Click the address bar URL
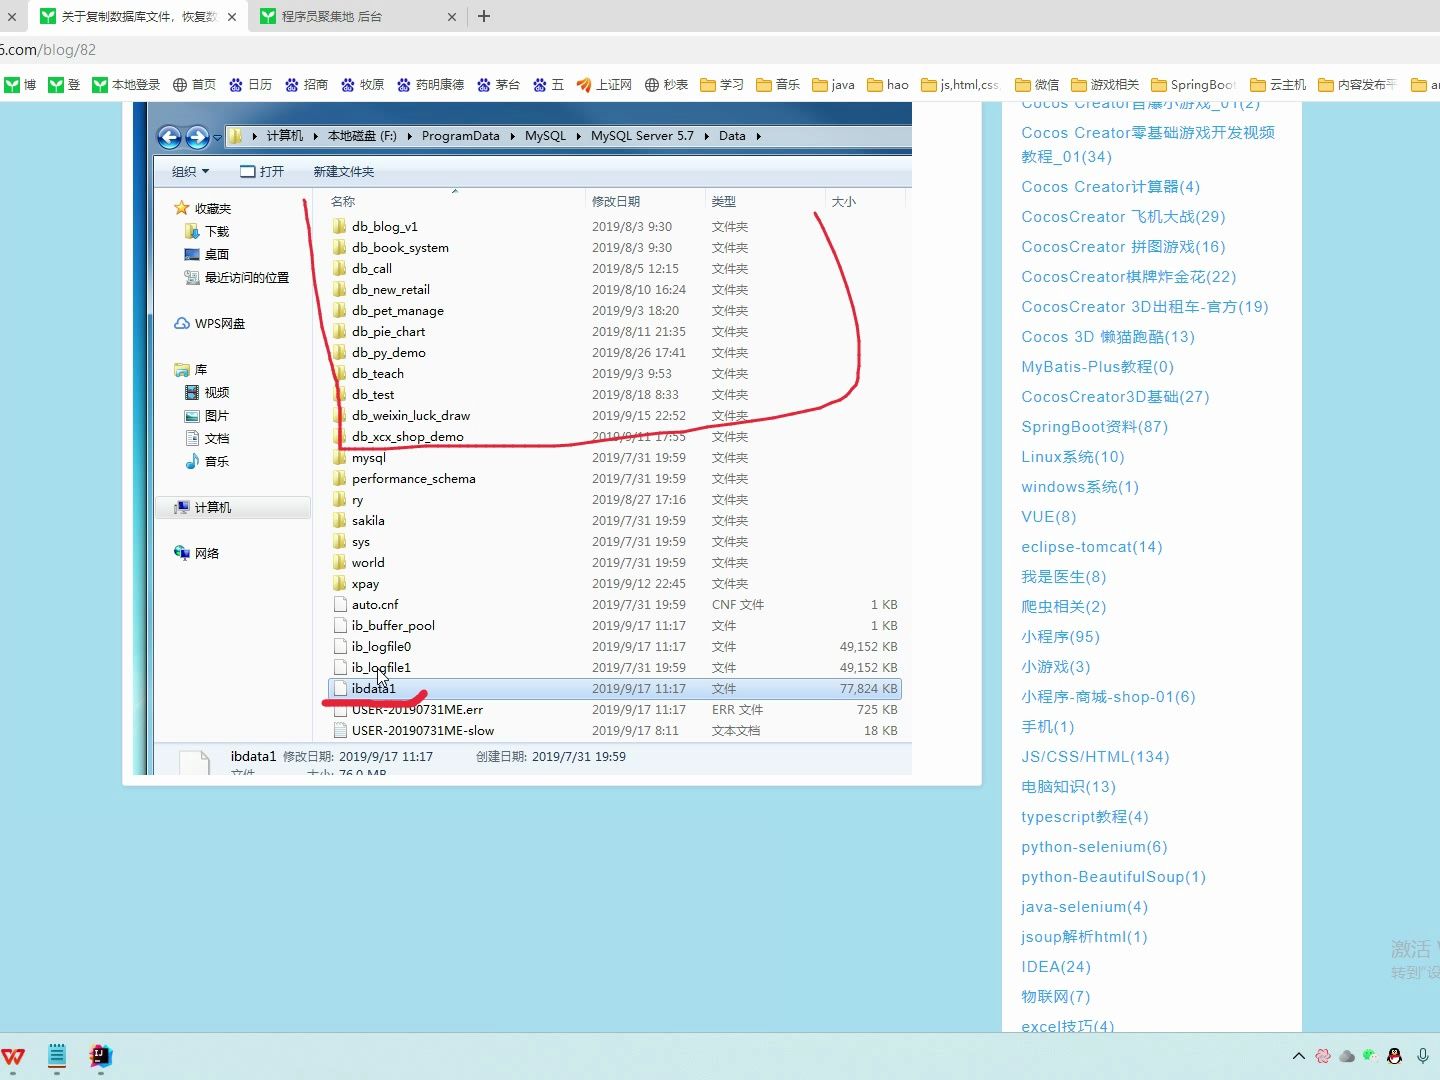The image size is (1440, 1080). (x=48, y=49)
